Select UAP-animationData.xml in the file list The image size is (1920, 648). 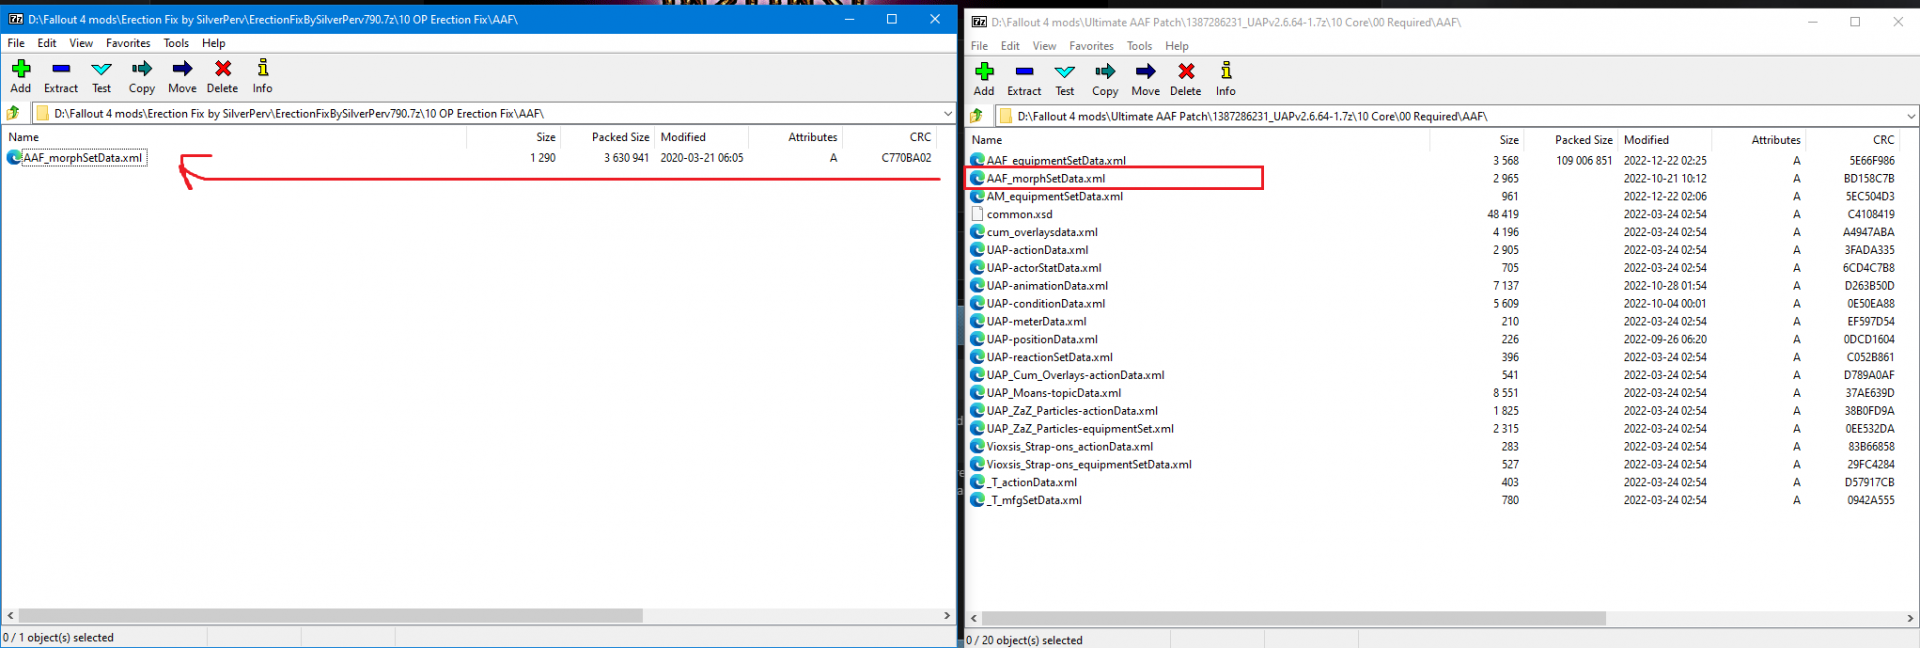(x=1046, y=286)
